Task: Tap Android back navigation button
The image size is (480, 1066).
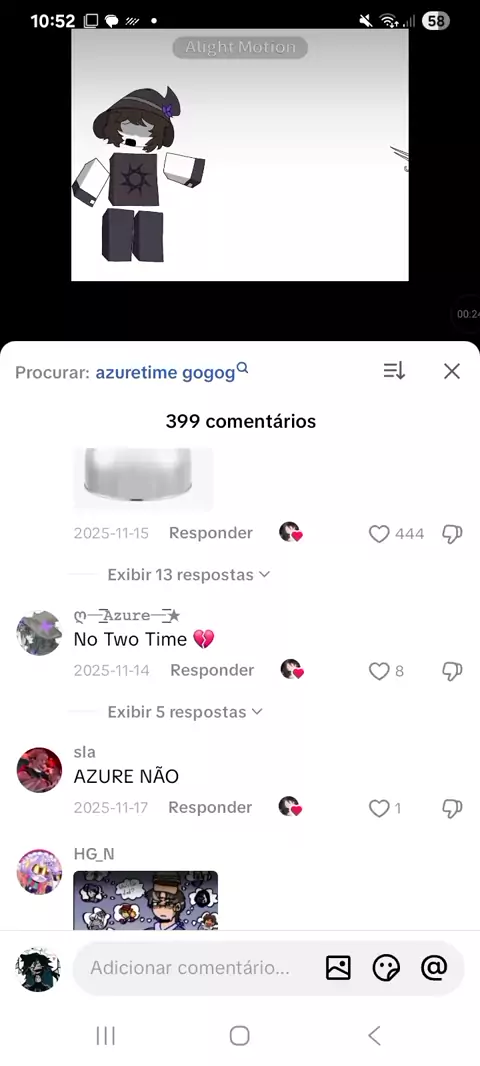Action: click(374, 1035)
